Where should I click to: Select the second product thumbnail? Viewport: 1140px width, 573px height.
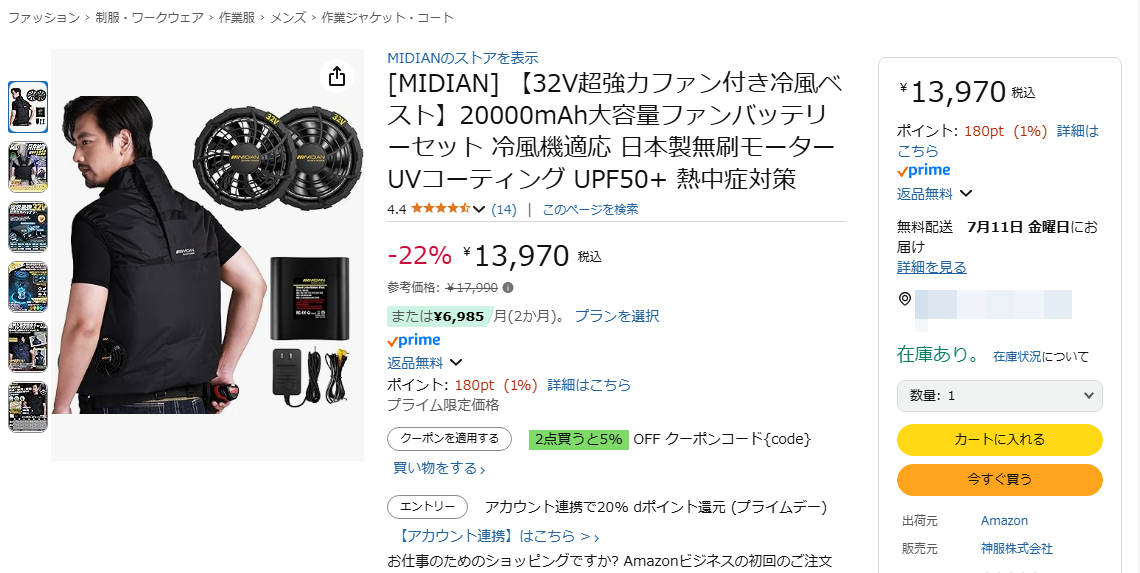click(x=28, y=167)
